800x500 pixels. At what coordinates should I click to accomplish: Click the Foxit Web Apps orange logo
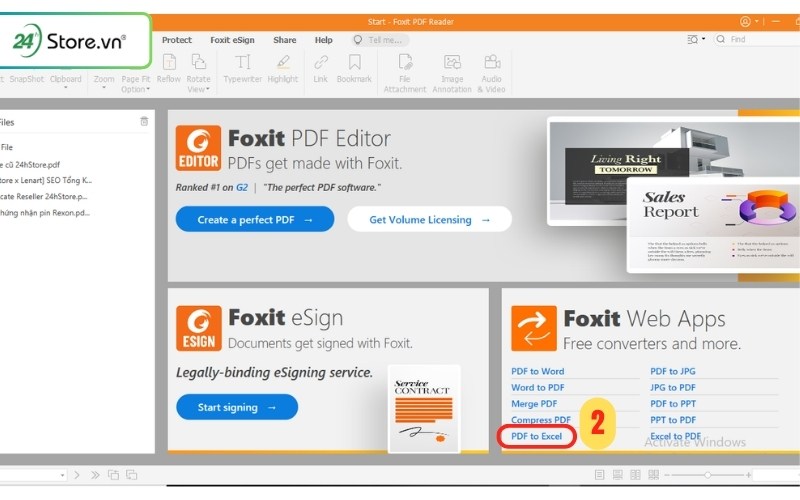coord(534,328)
